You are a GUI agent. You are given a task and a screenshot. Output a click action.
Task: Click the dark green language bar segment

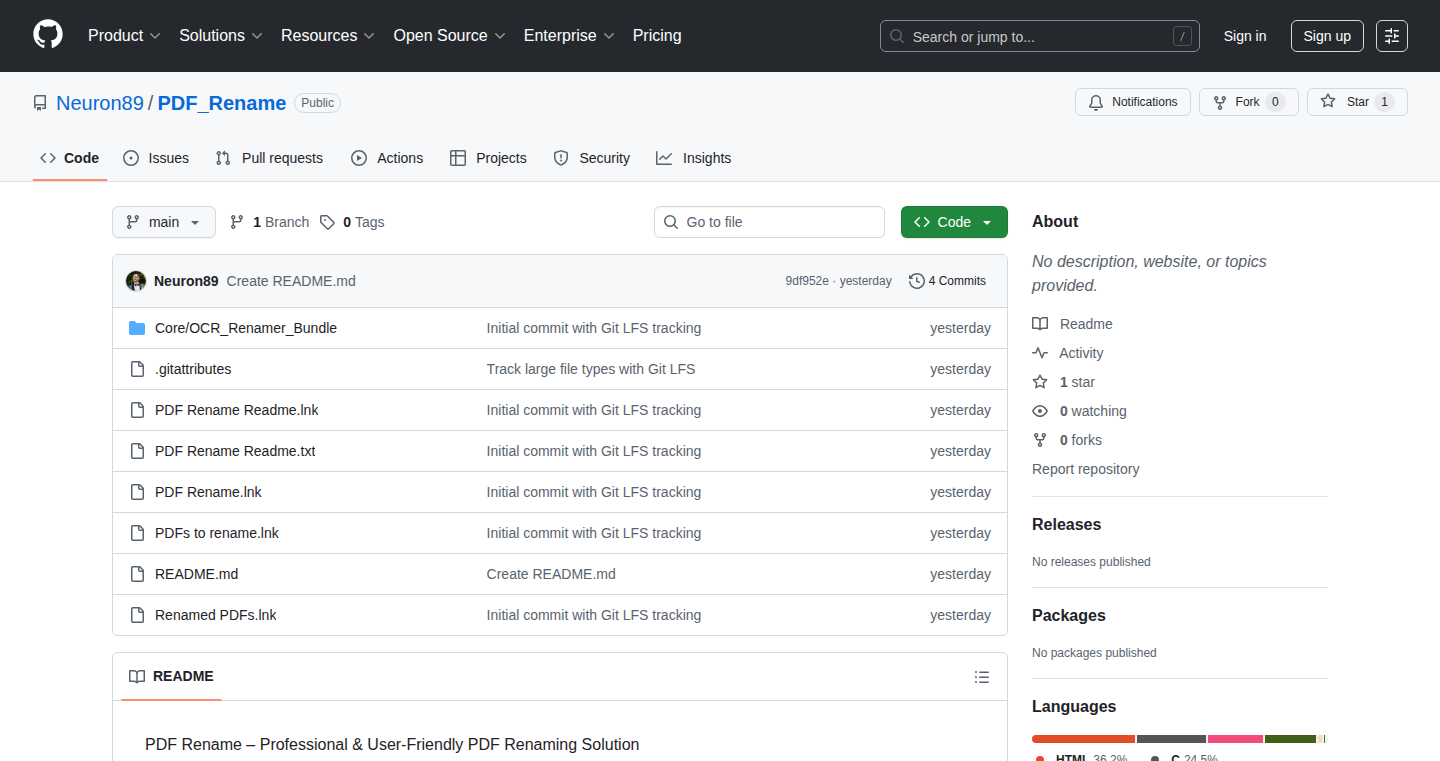tap(1290, 739)
